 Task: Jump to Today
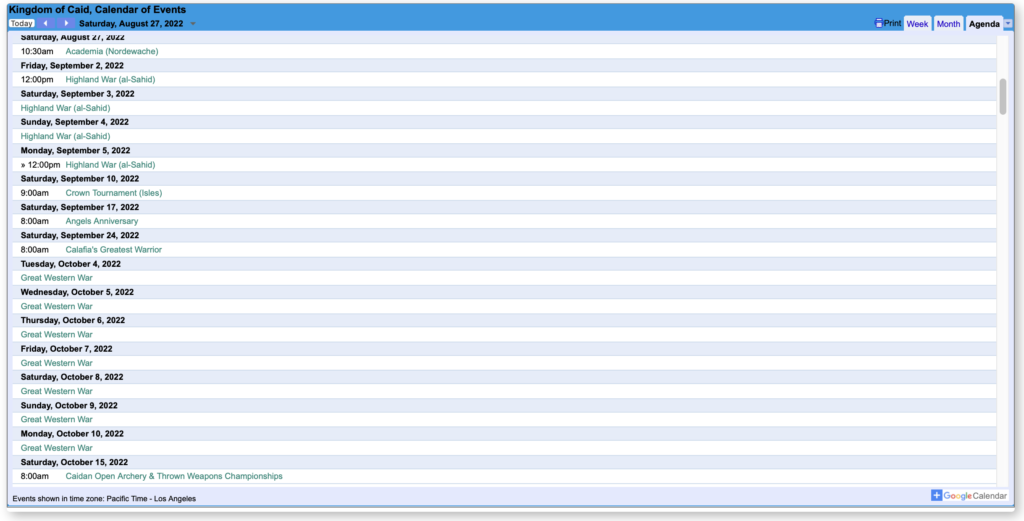pos(22,24)
